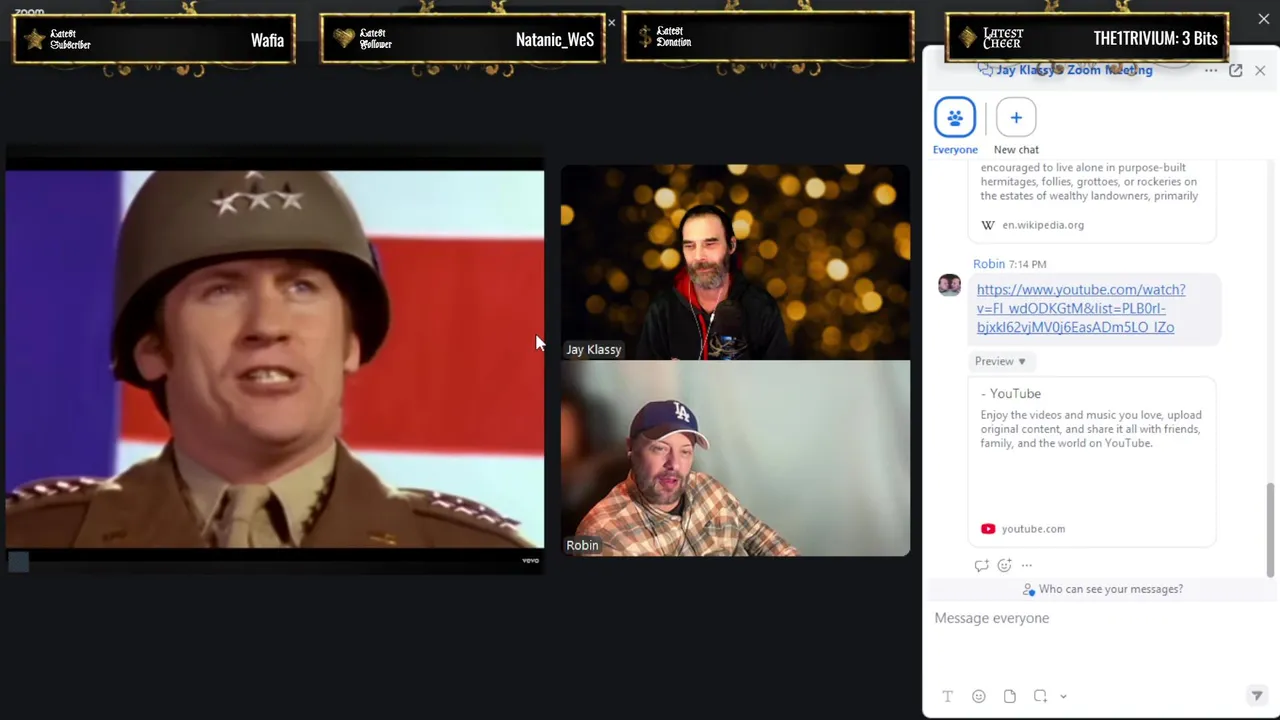The height and width of the screenshot is (720, 1280).
Task: Open the emoji picker in chat composer
Action: [x=979, y=696]
